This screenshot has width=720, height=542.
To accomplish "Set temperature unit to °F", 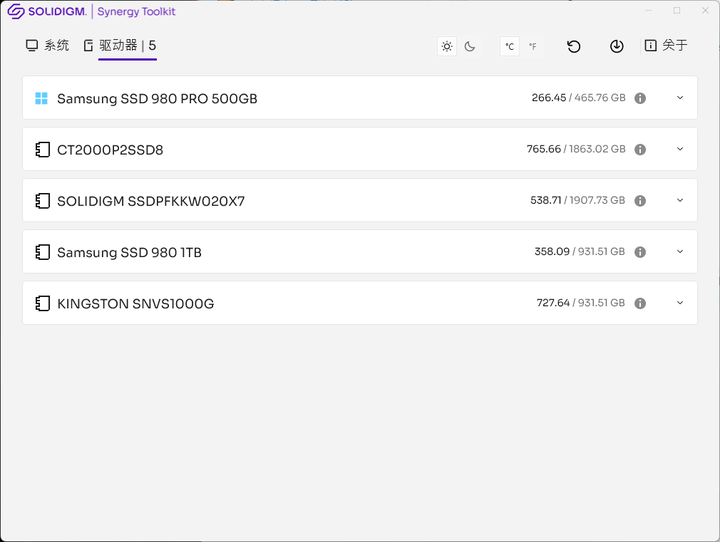I will pos(533,46).
